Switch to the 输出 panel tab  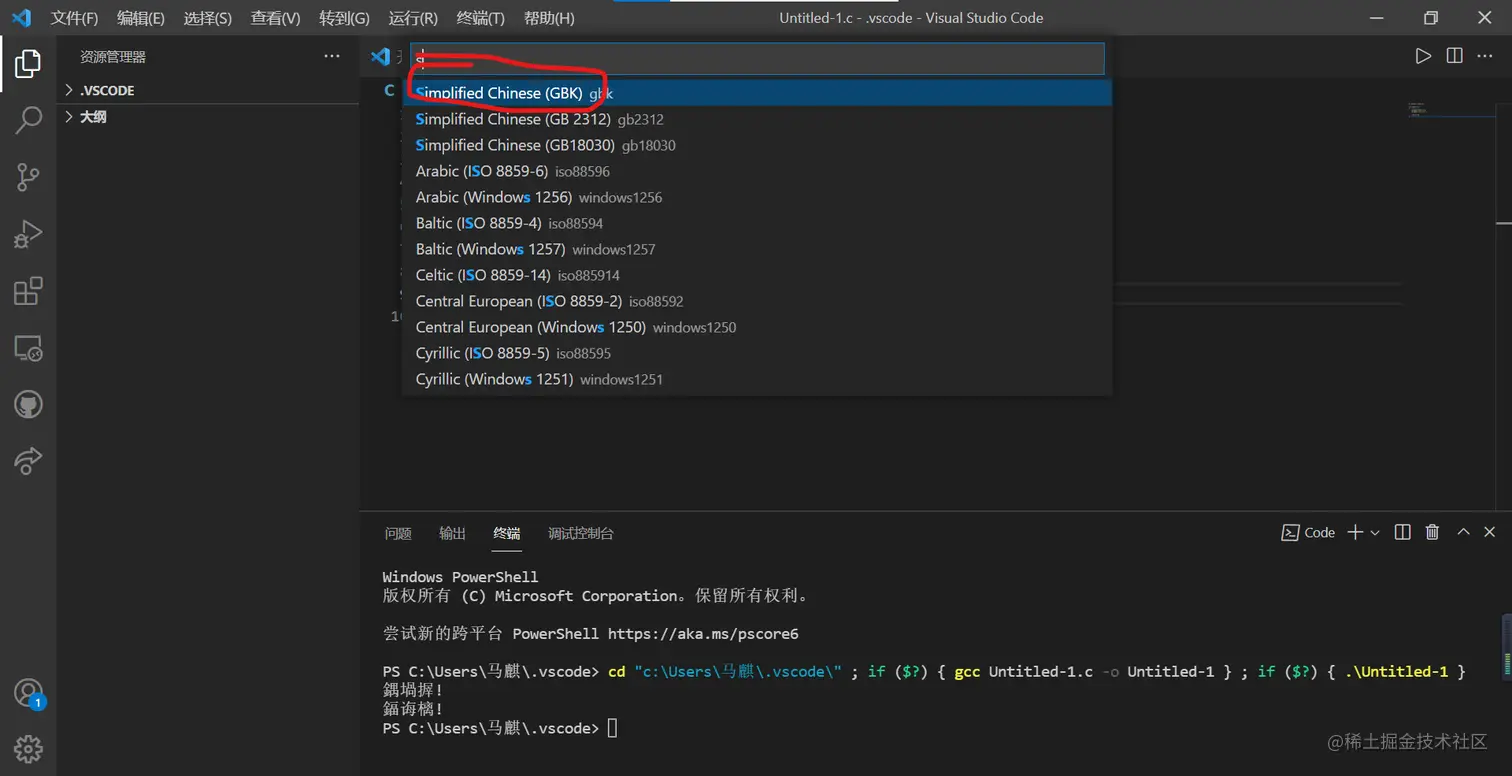coord(452,533)
